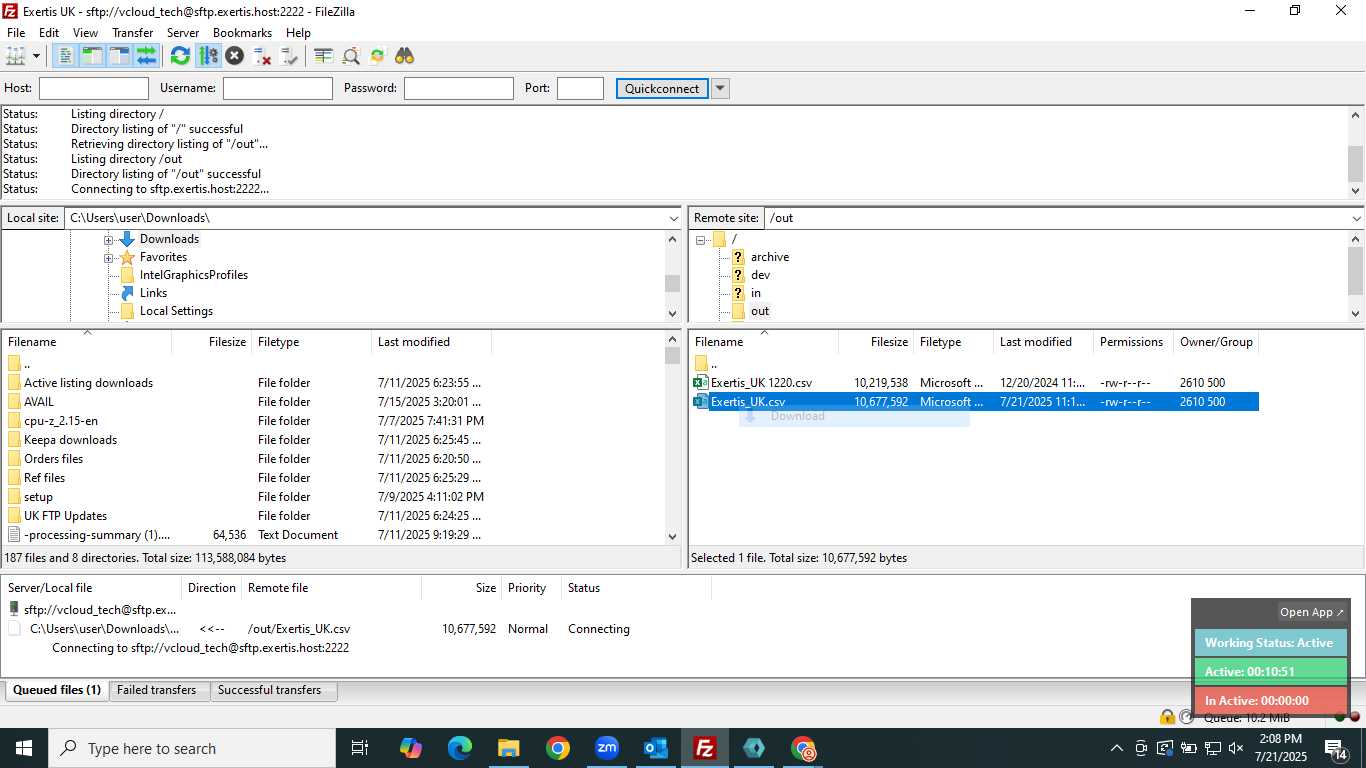
Task: Open Site Manager dropdown arrow
Action: (36, 56)
